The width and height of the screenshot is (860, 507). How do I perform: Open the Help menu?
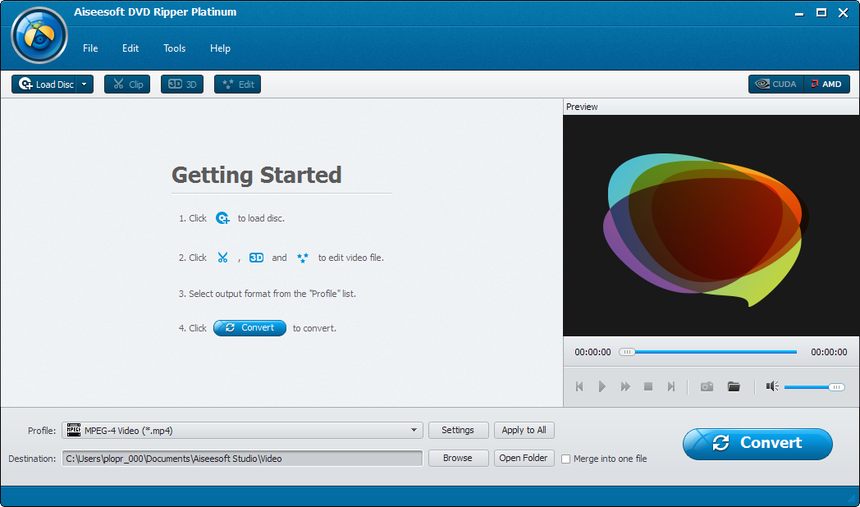pyautogui.click(x=220, y=48)
